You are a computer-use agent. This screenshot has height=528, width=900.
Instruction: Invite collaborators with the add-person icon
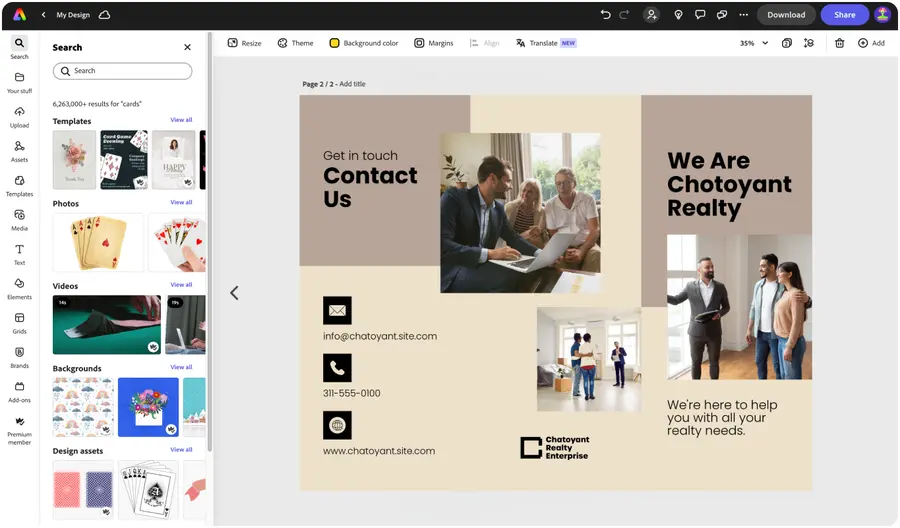651,15
